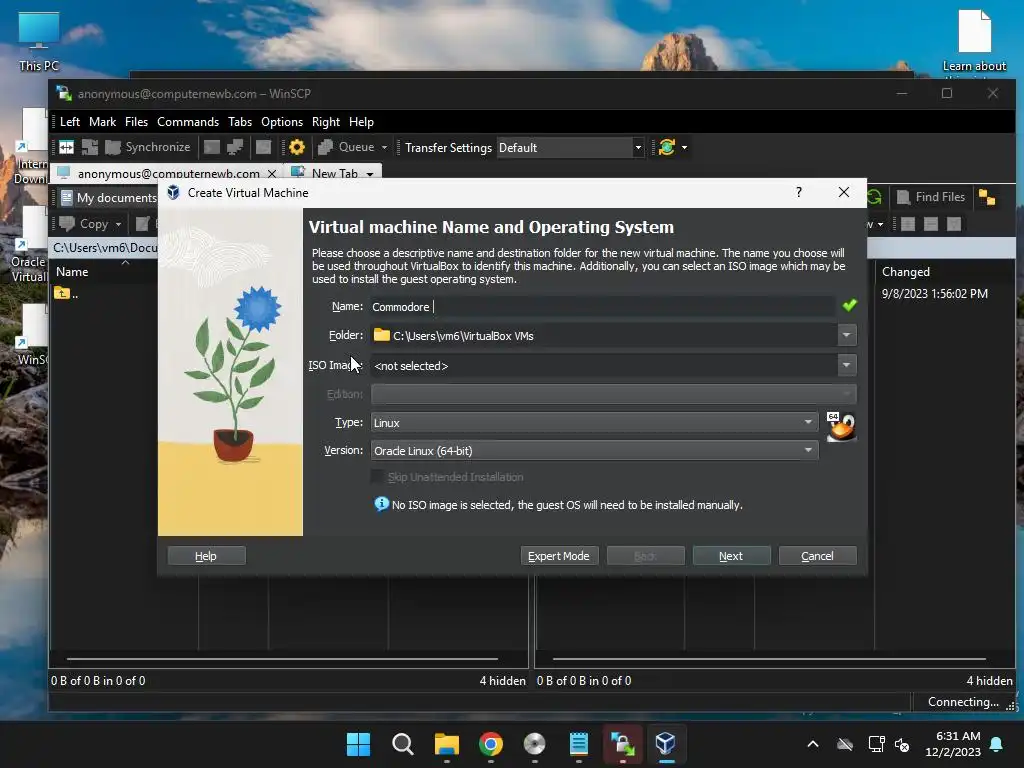Click the Preferences gear icon in WinSCP toolbar
This screenshot has width=1024, height=768.
(296, 148)
